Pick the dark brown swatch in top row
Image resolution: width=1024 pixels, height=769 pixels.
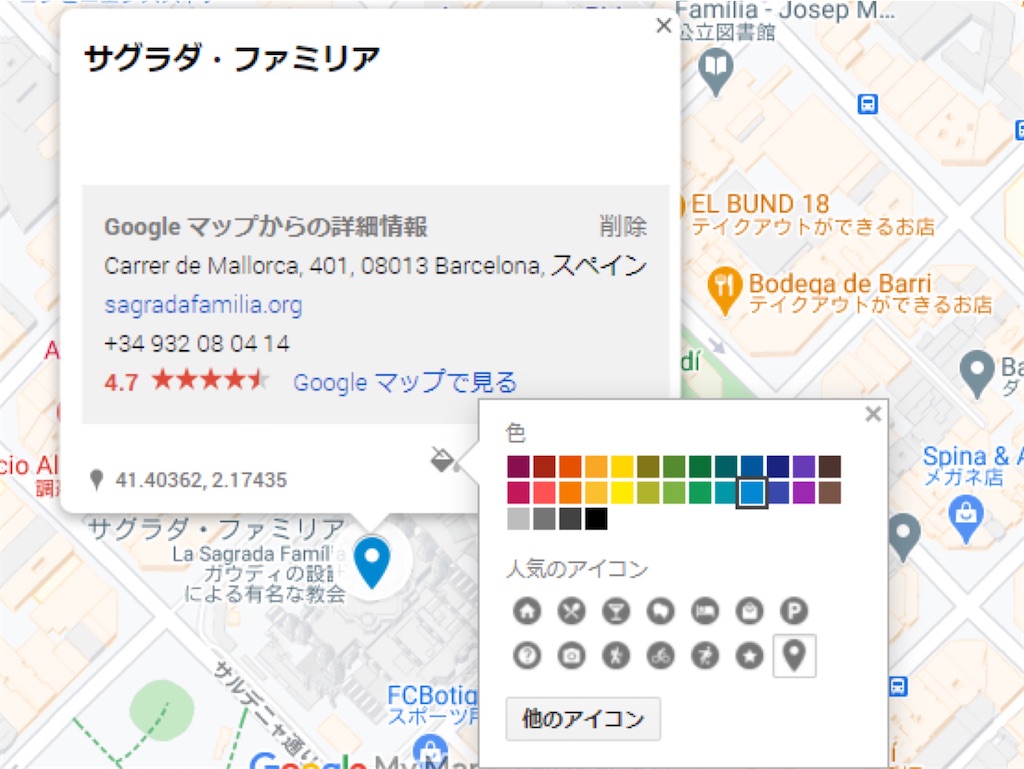829,467
